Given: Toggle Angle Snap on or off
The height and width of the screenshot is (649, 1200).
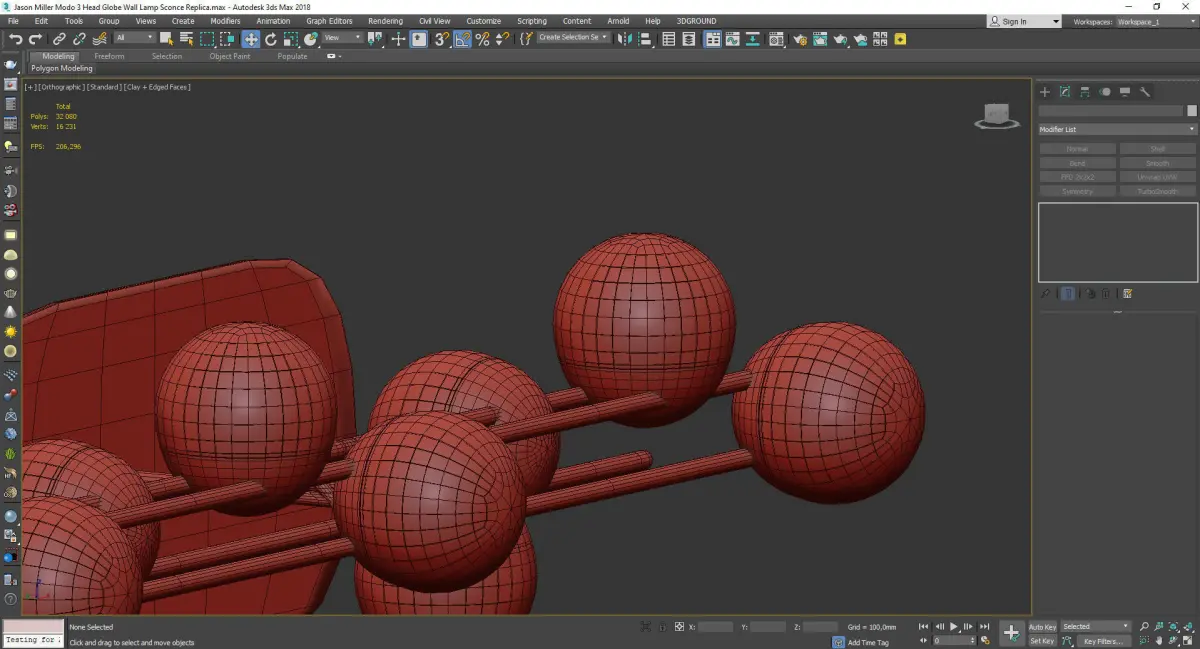Looking at the screenshot, I should pyautogui.click(x=462, y=39).
